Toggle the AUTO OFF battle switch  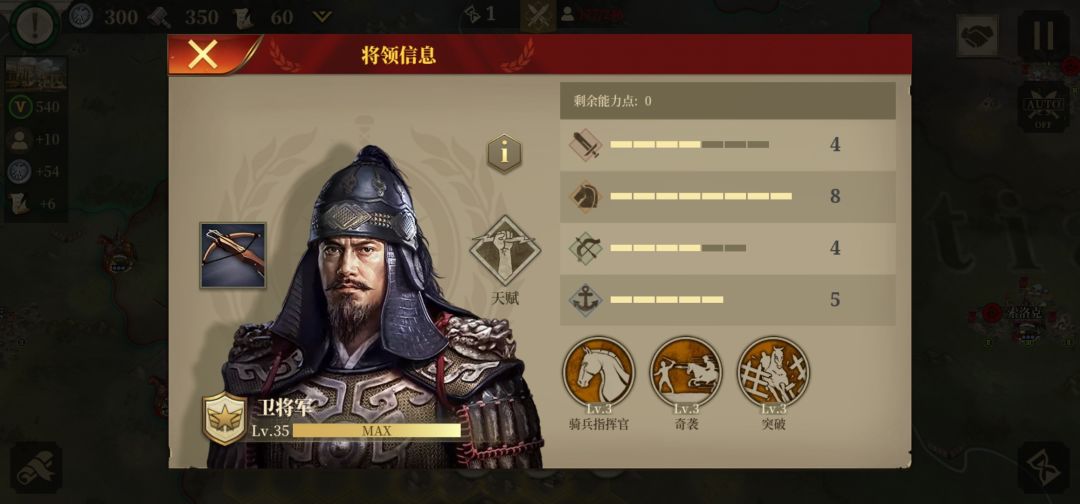pyautogui.click(x=1043, y=107)
